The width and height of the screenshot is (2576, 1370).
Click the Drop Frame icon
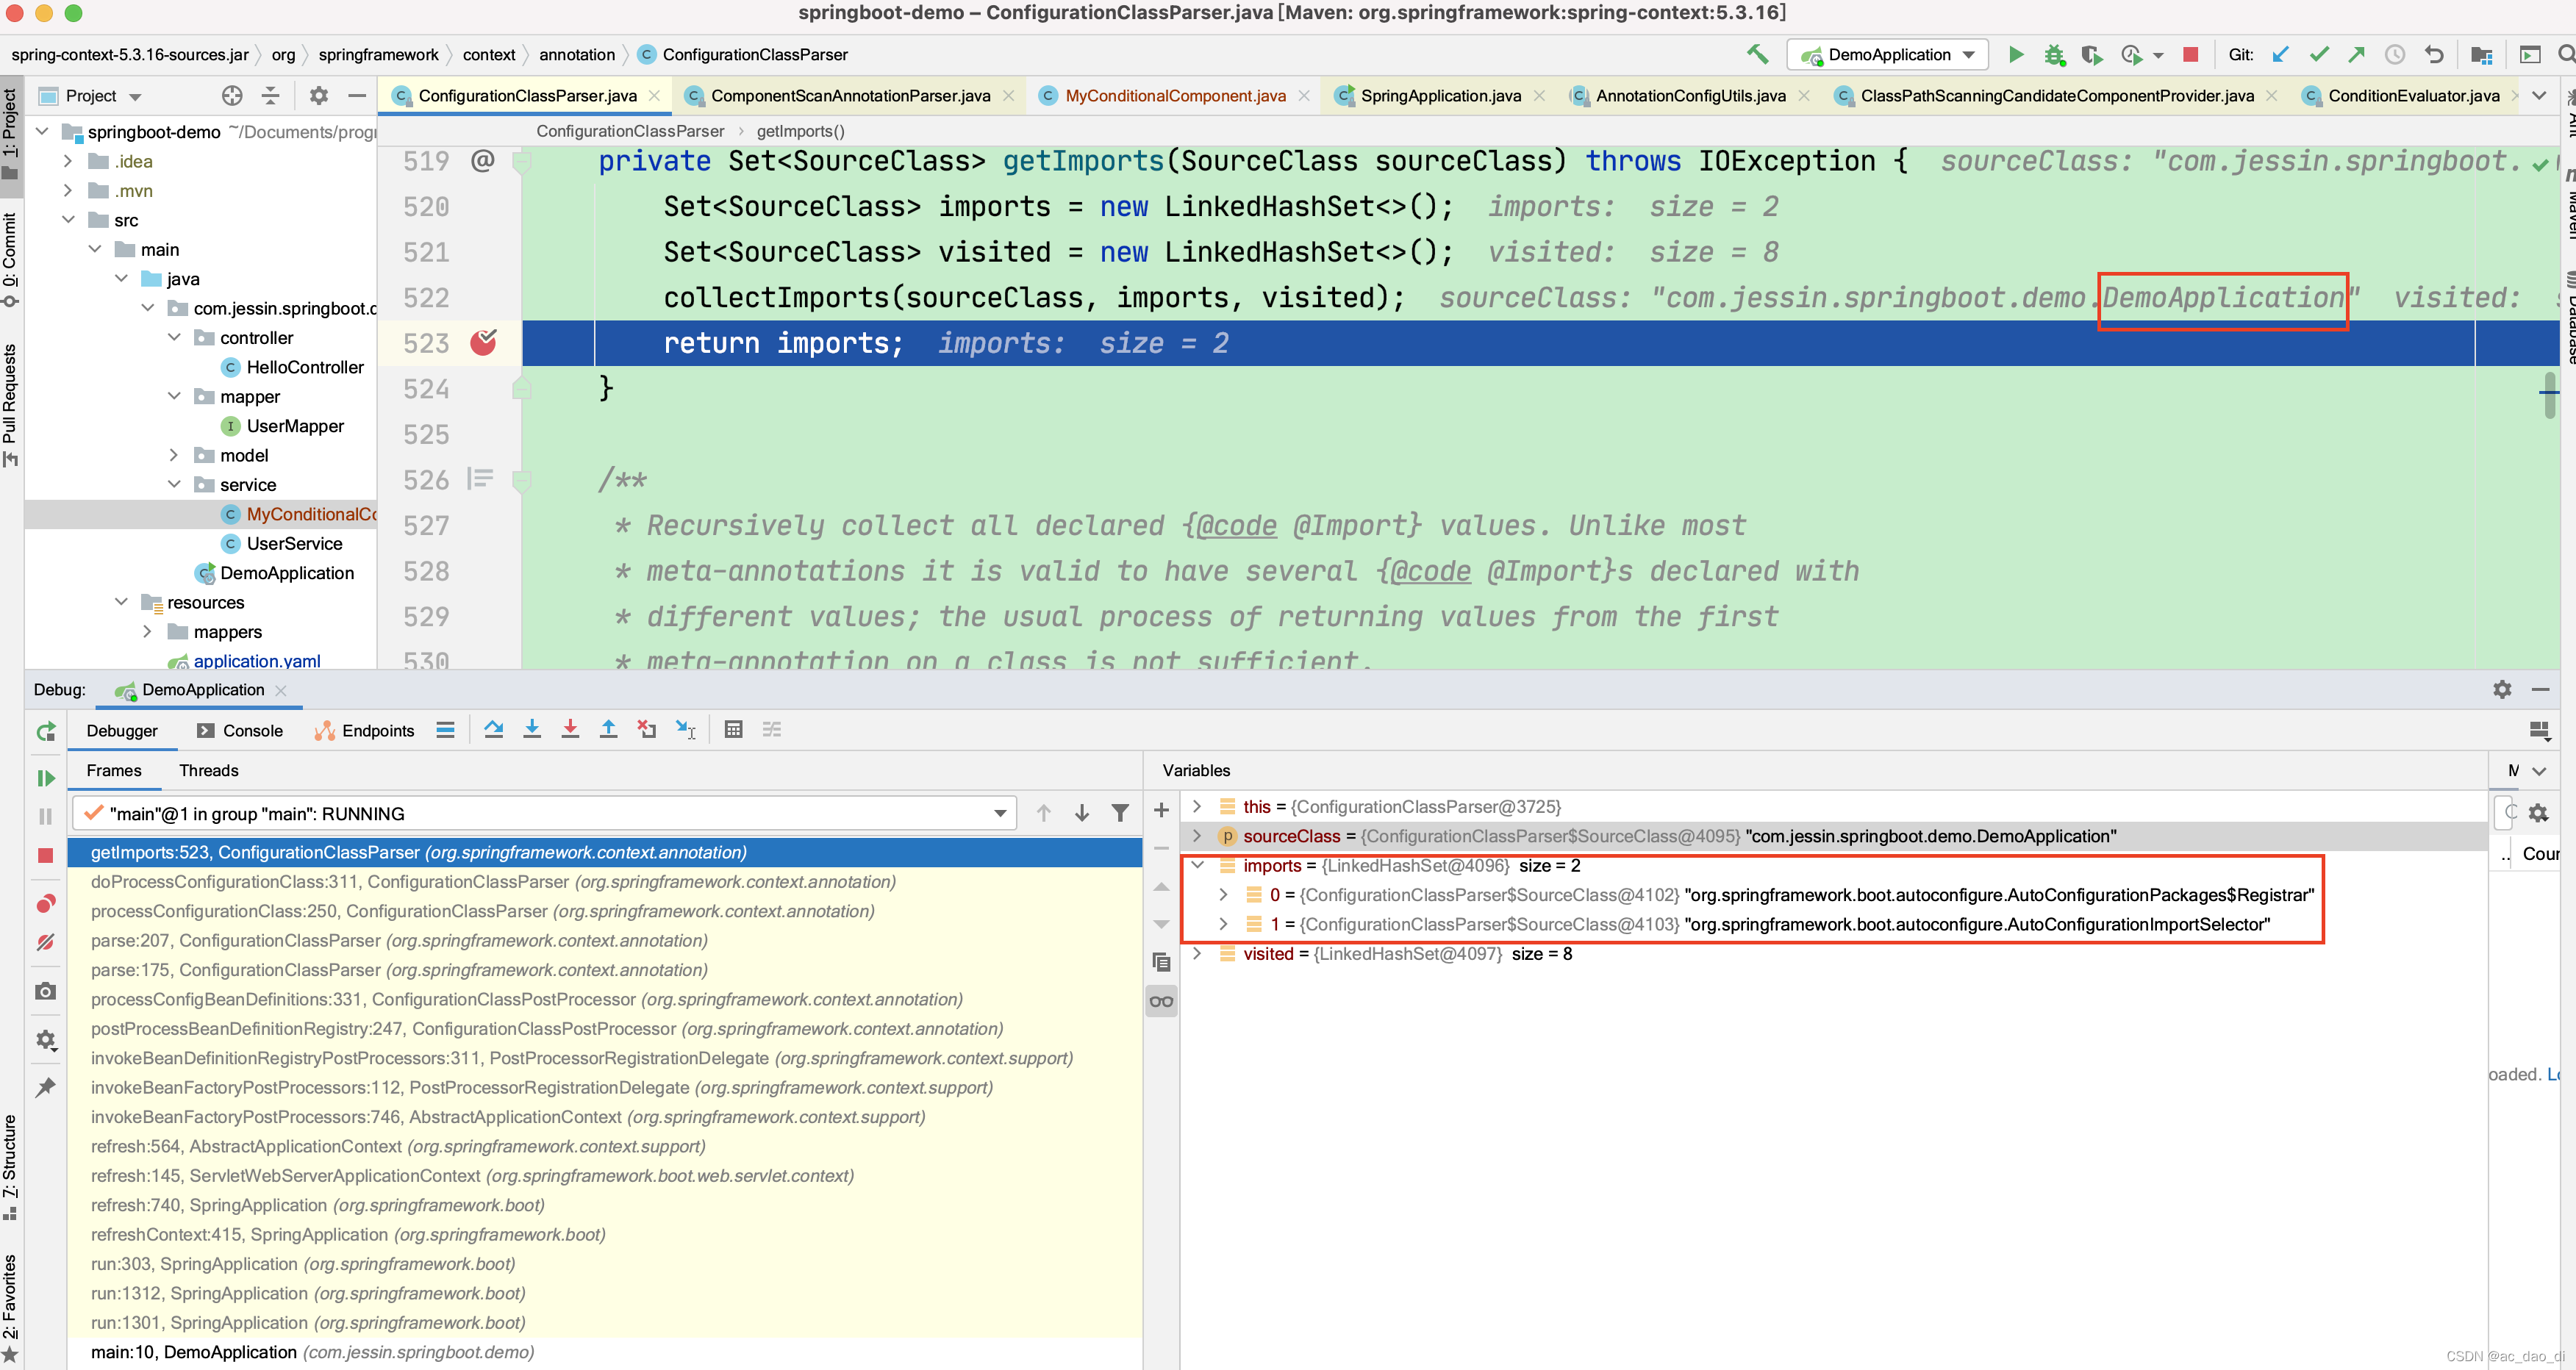click(x=647, y=730)
